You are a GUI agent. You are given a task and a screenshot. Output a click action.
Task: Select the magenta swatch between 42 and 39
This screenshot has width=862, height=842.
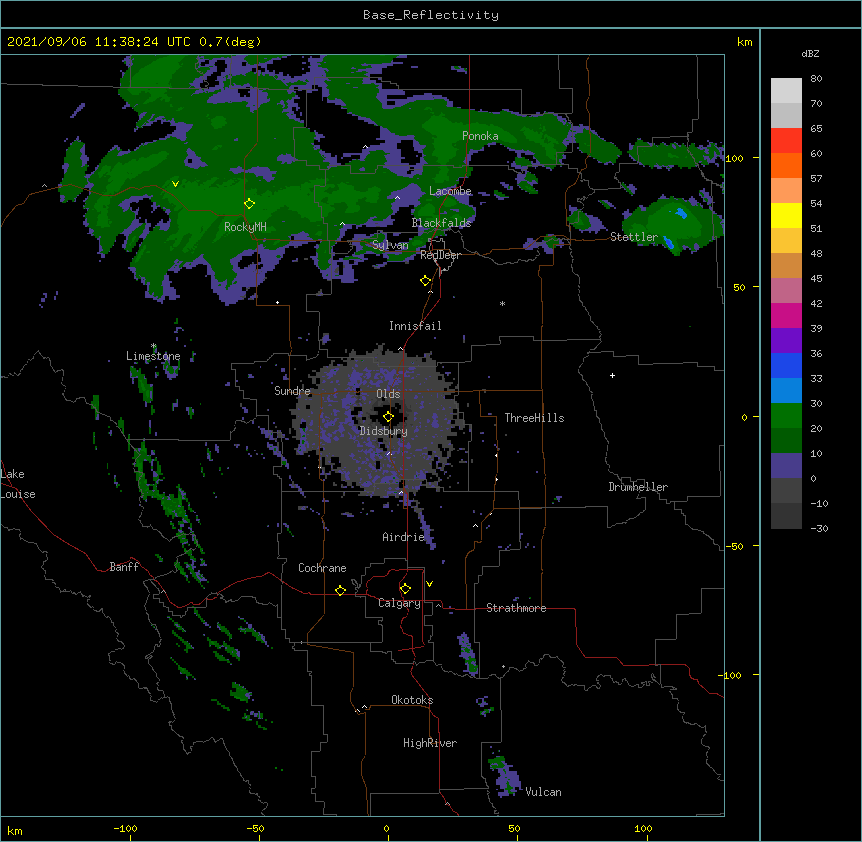(x=786, y=315)
